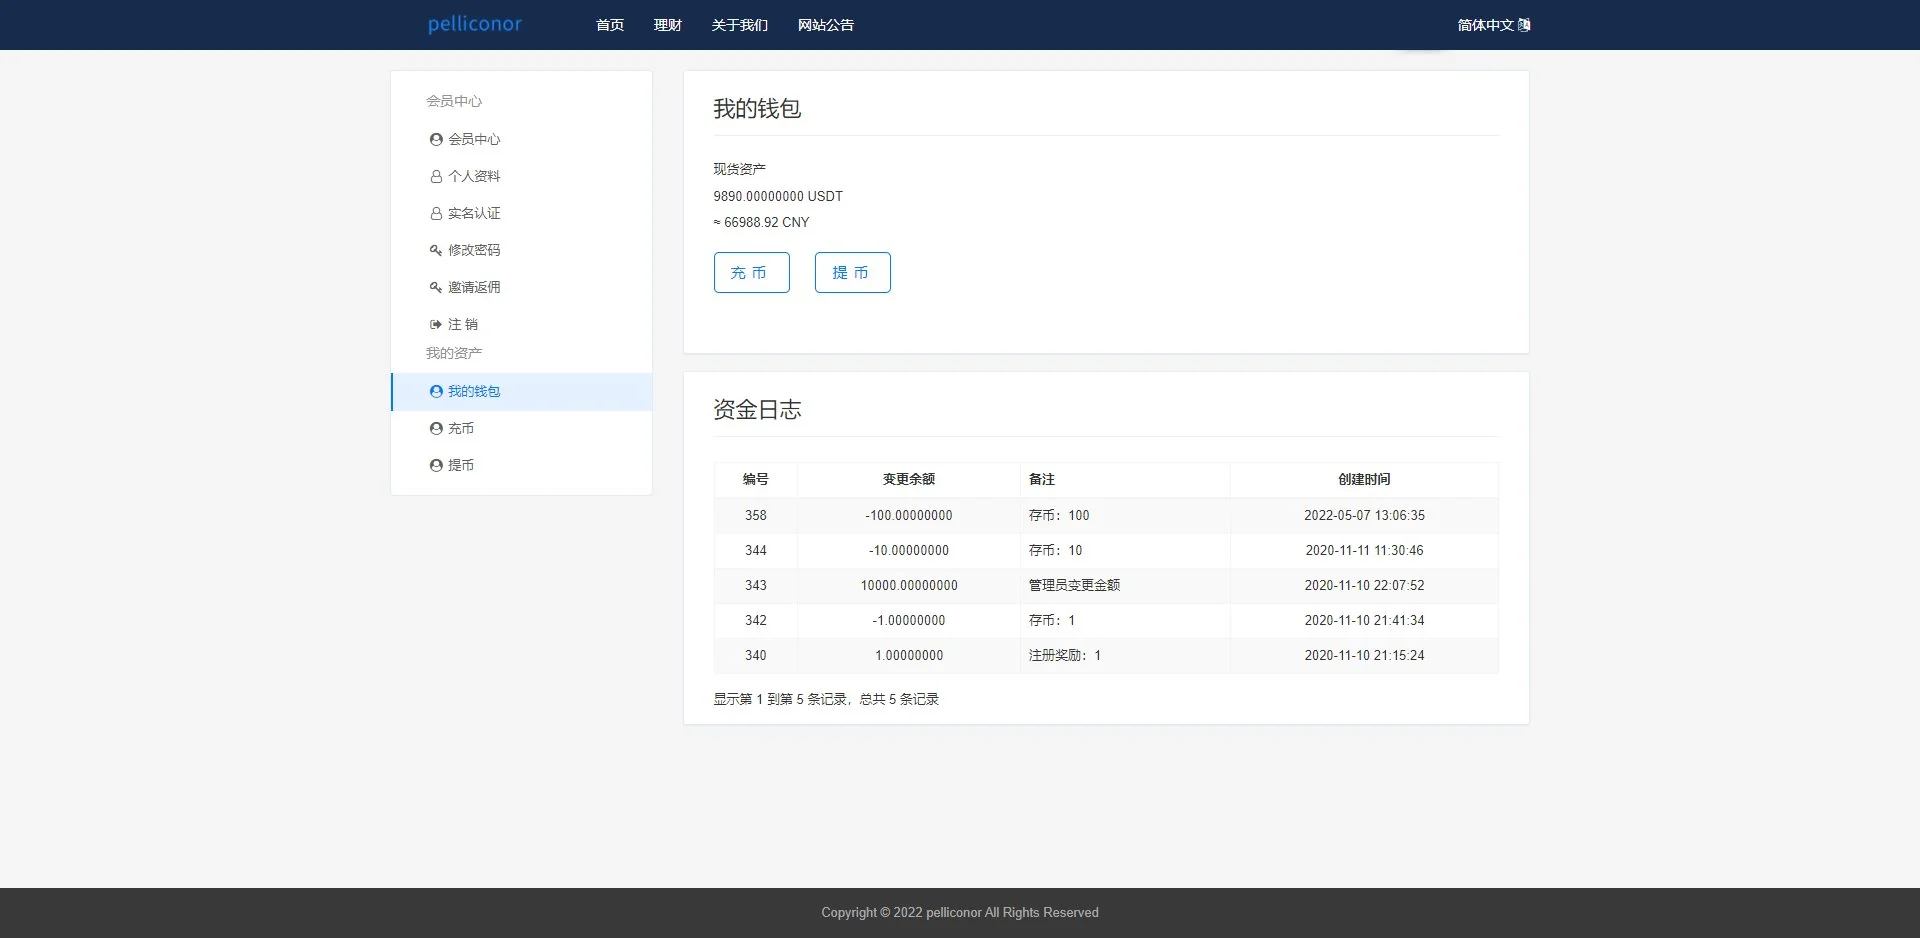Click the identity icon beside 实名认证
This screenshot has width=1920, height=938.
point(435,213)
